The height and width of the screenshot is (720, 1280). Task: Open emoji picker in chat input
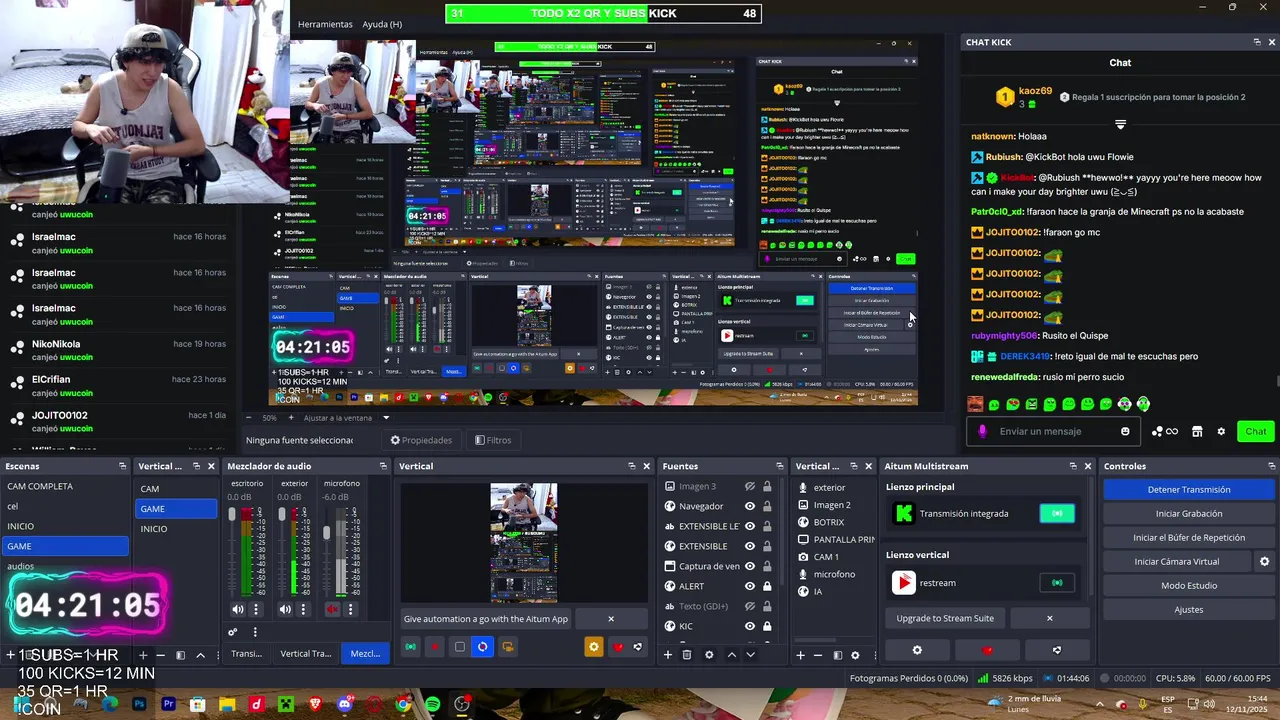(1125, 432)
